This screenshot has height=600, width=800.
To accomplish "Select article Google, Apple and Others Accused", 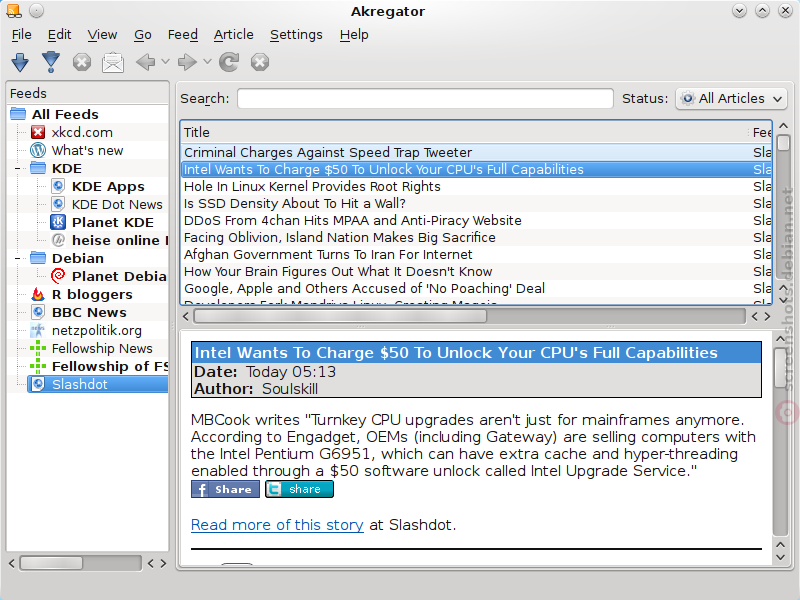I will [477, 289].
